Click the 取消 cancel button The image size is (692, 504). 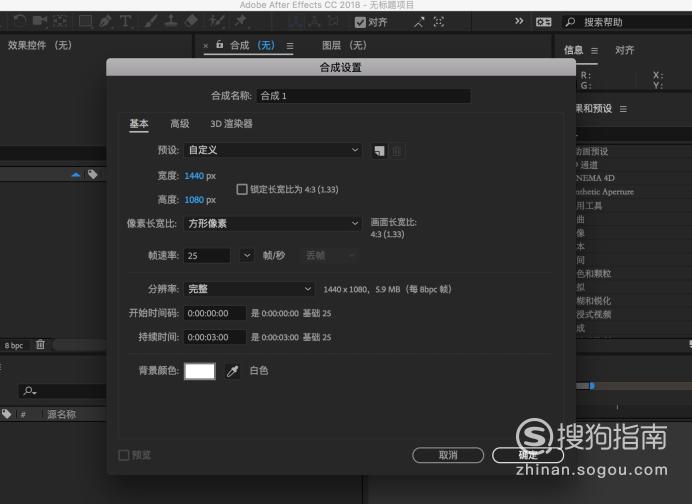(448, 455)
